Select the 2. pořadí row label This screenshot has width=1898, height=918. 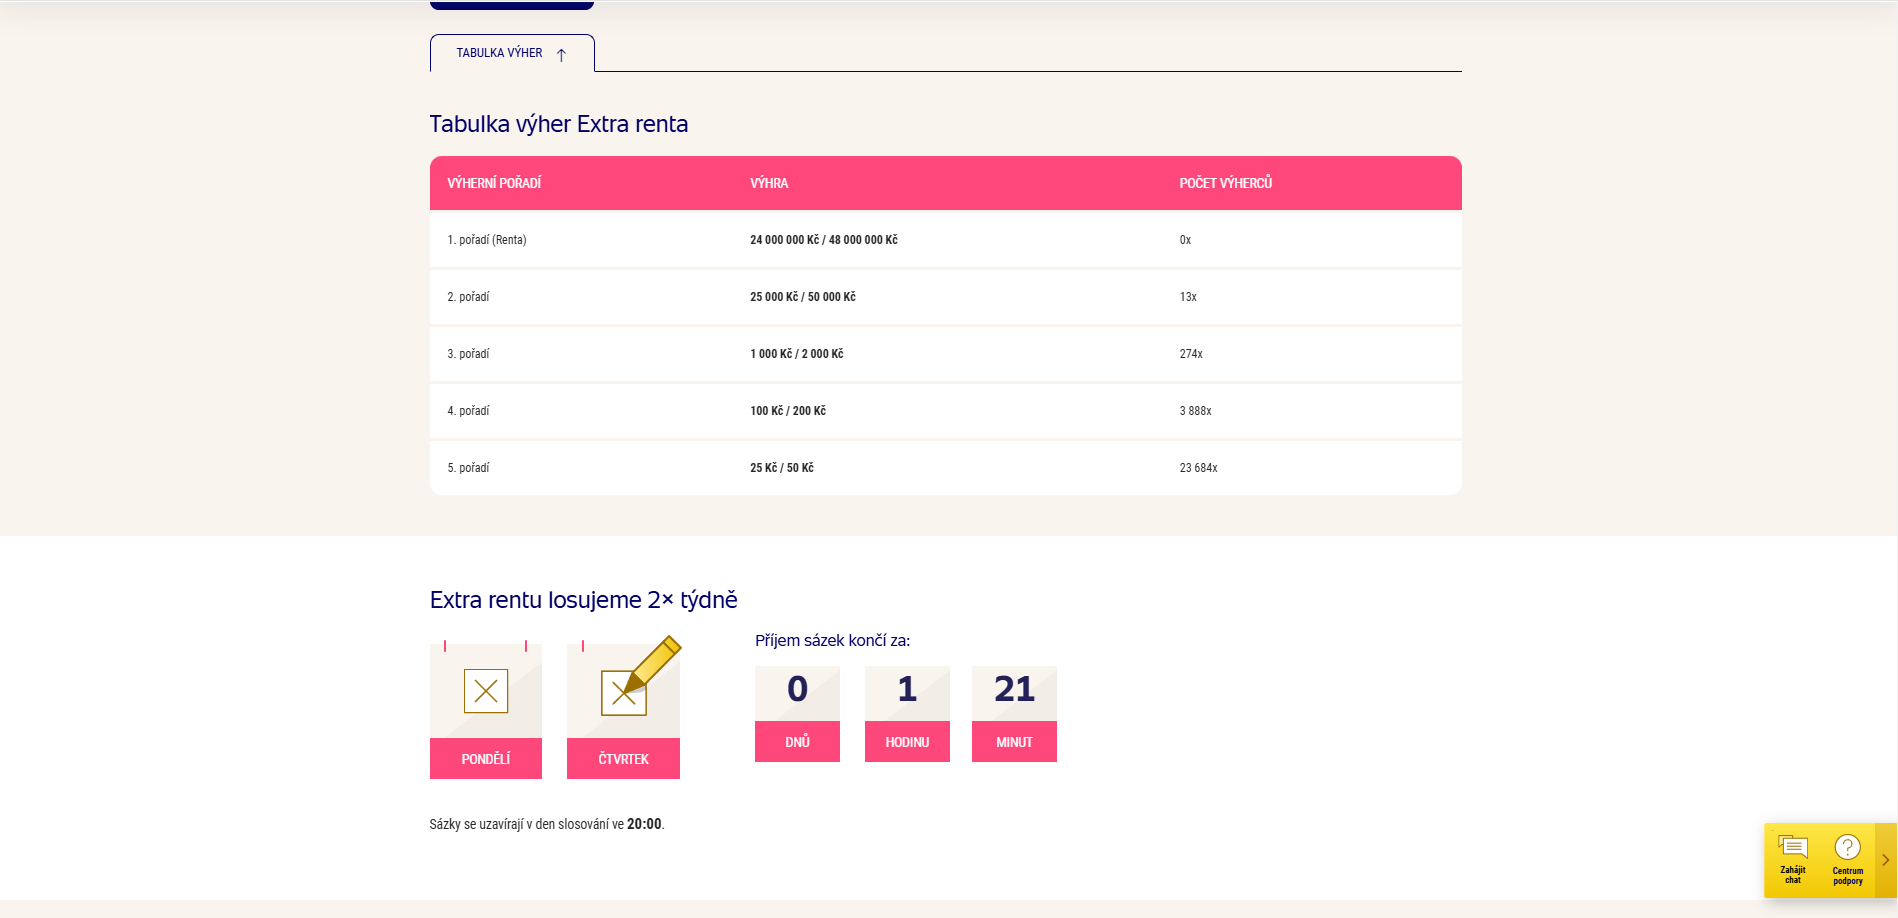click(468, 297)
